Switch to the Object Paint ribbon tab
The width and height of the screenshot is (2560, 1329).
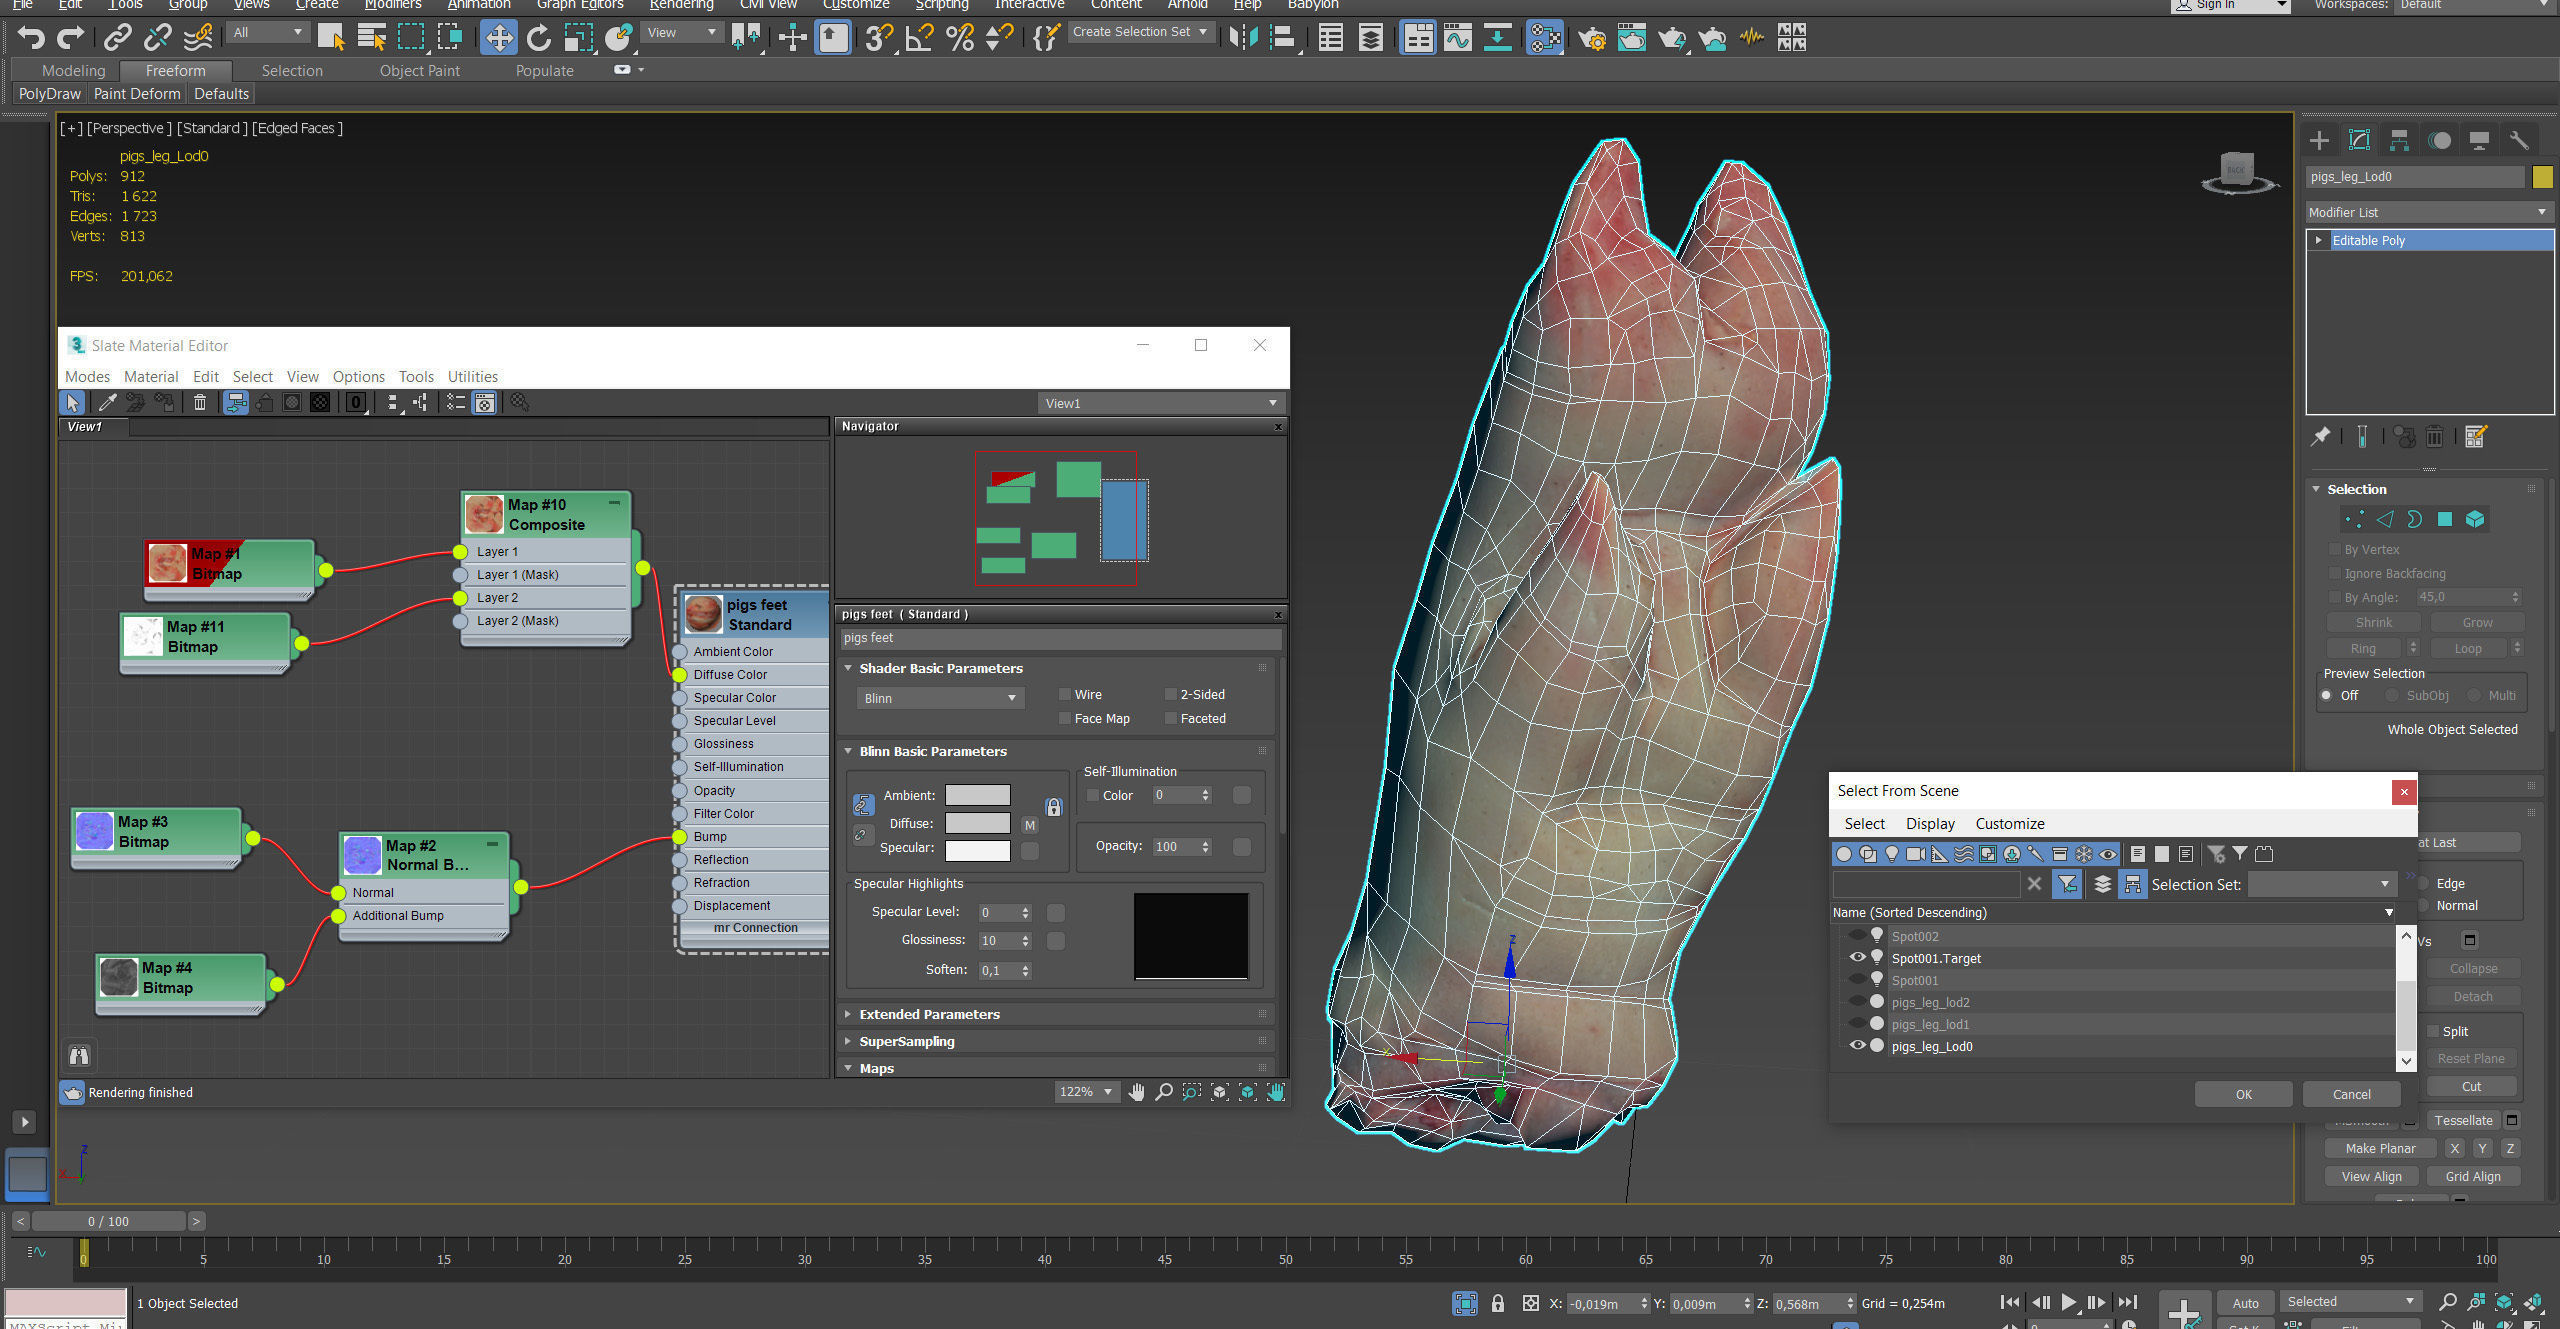(419, 71)
